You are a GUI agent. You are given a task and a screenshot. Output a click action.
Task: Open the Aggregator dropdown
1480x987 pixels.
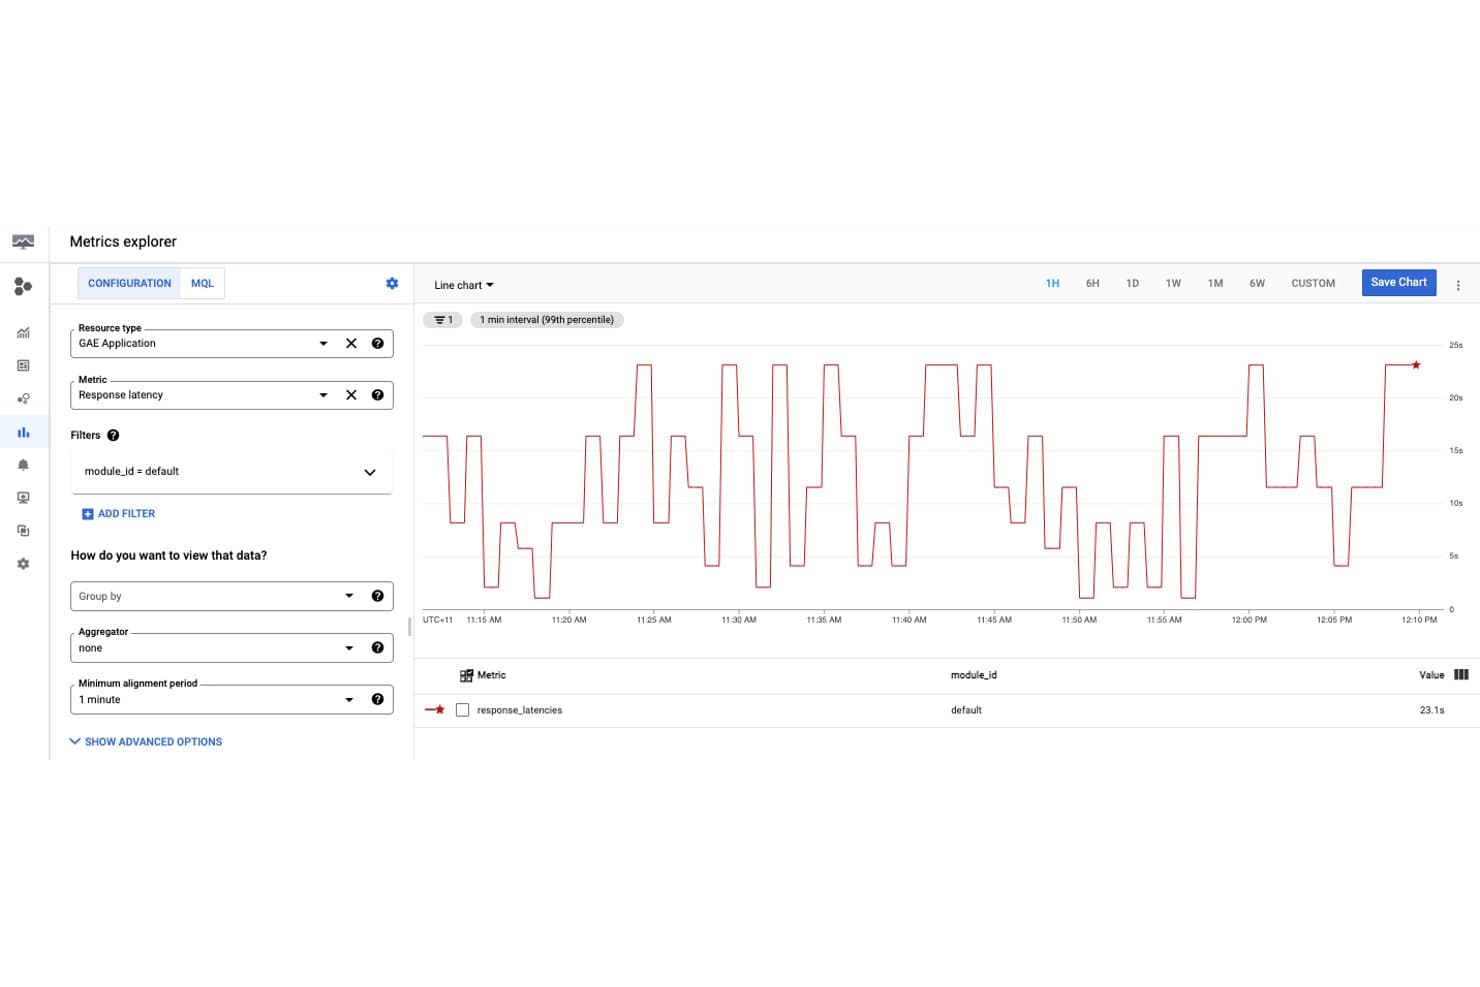tap(349, 648)
